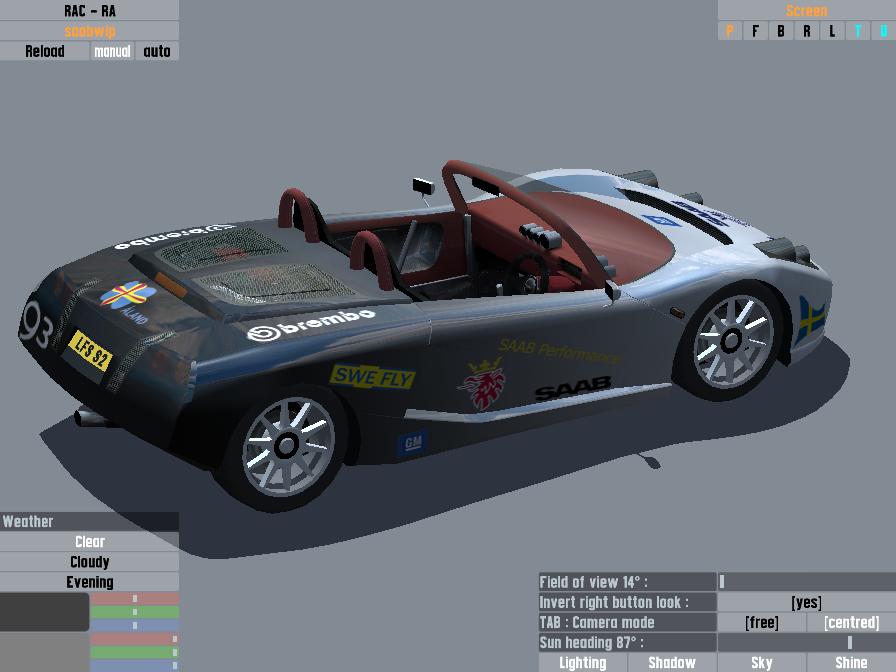Image resolution: width=896 pixels, height=672 pixels.
Task: Click the lighter grey lower color swatch
Action: click(45, 652)
